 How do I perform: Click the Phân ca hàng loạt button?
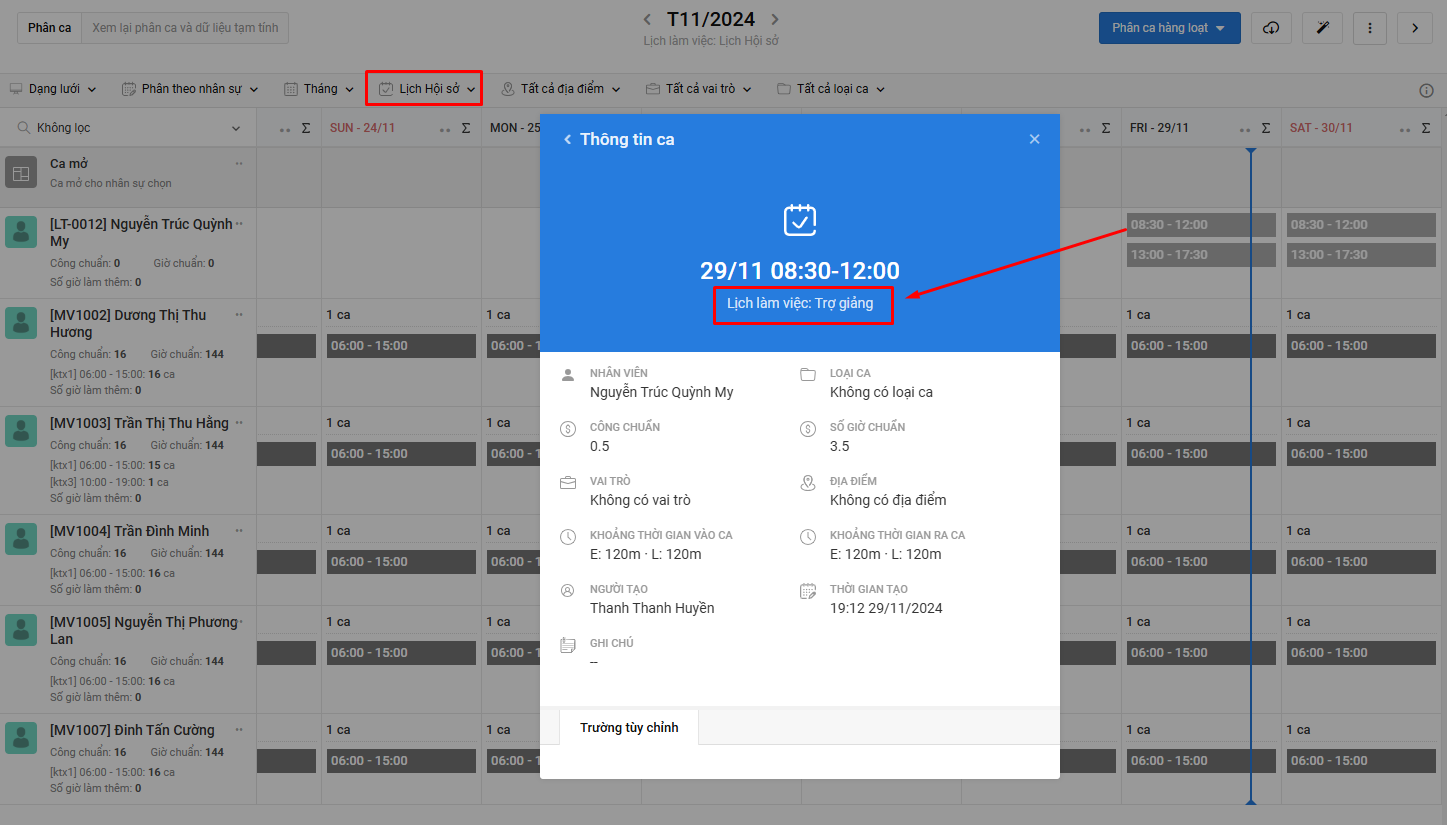(1169, 28)
